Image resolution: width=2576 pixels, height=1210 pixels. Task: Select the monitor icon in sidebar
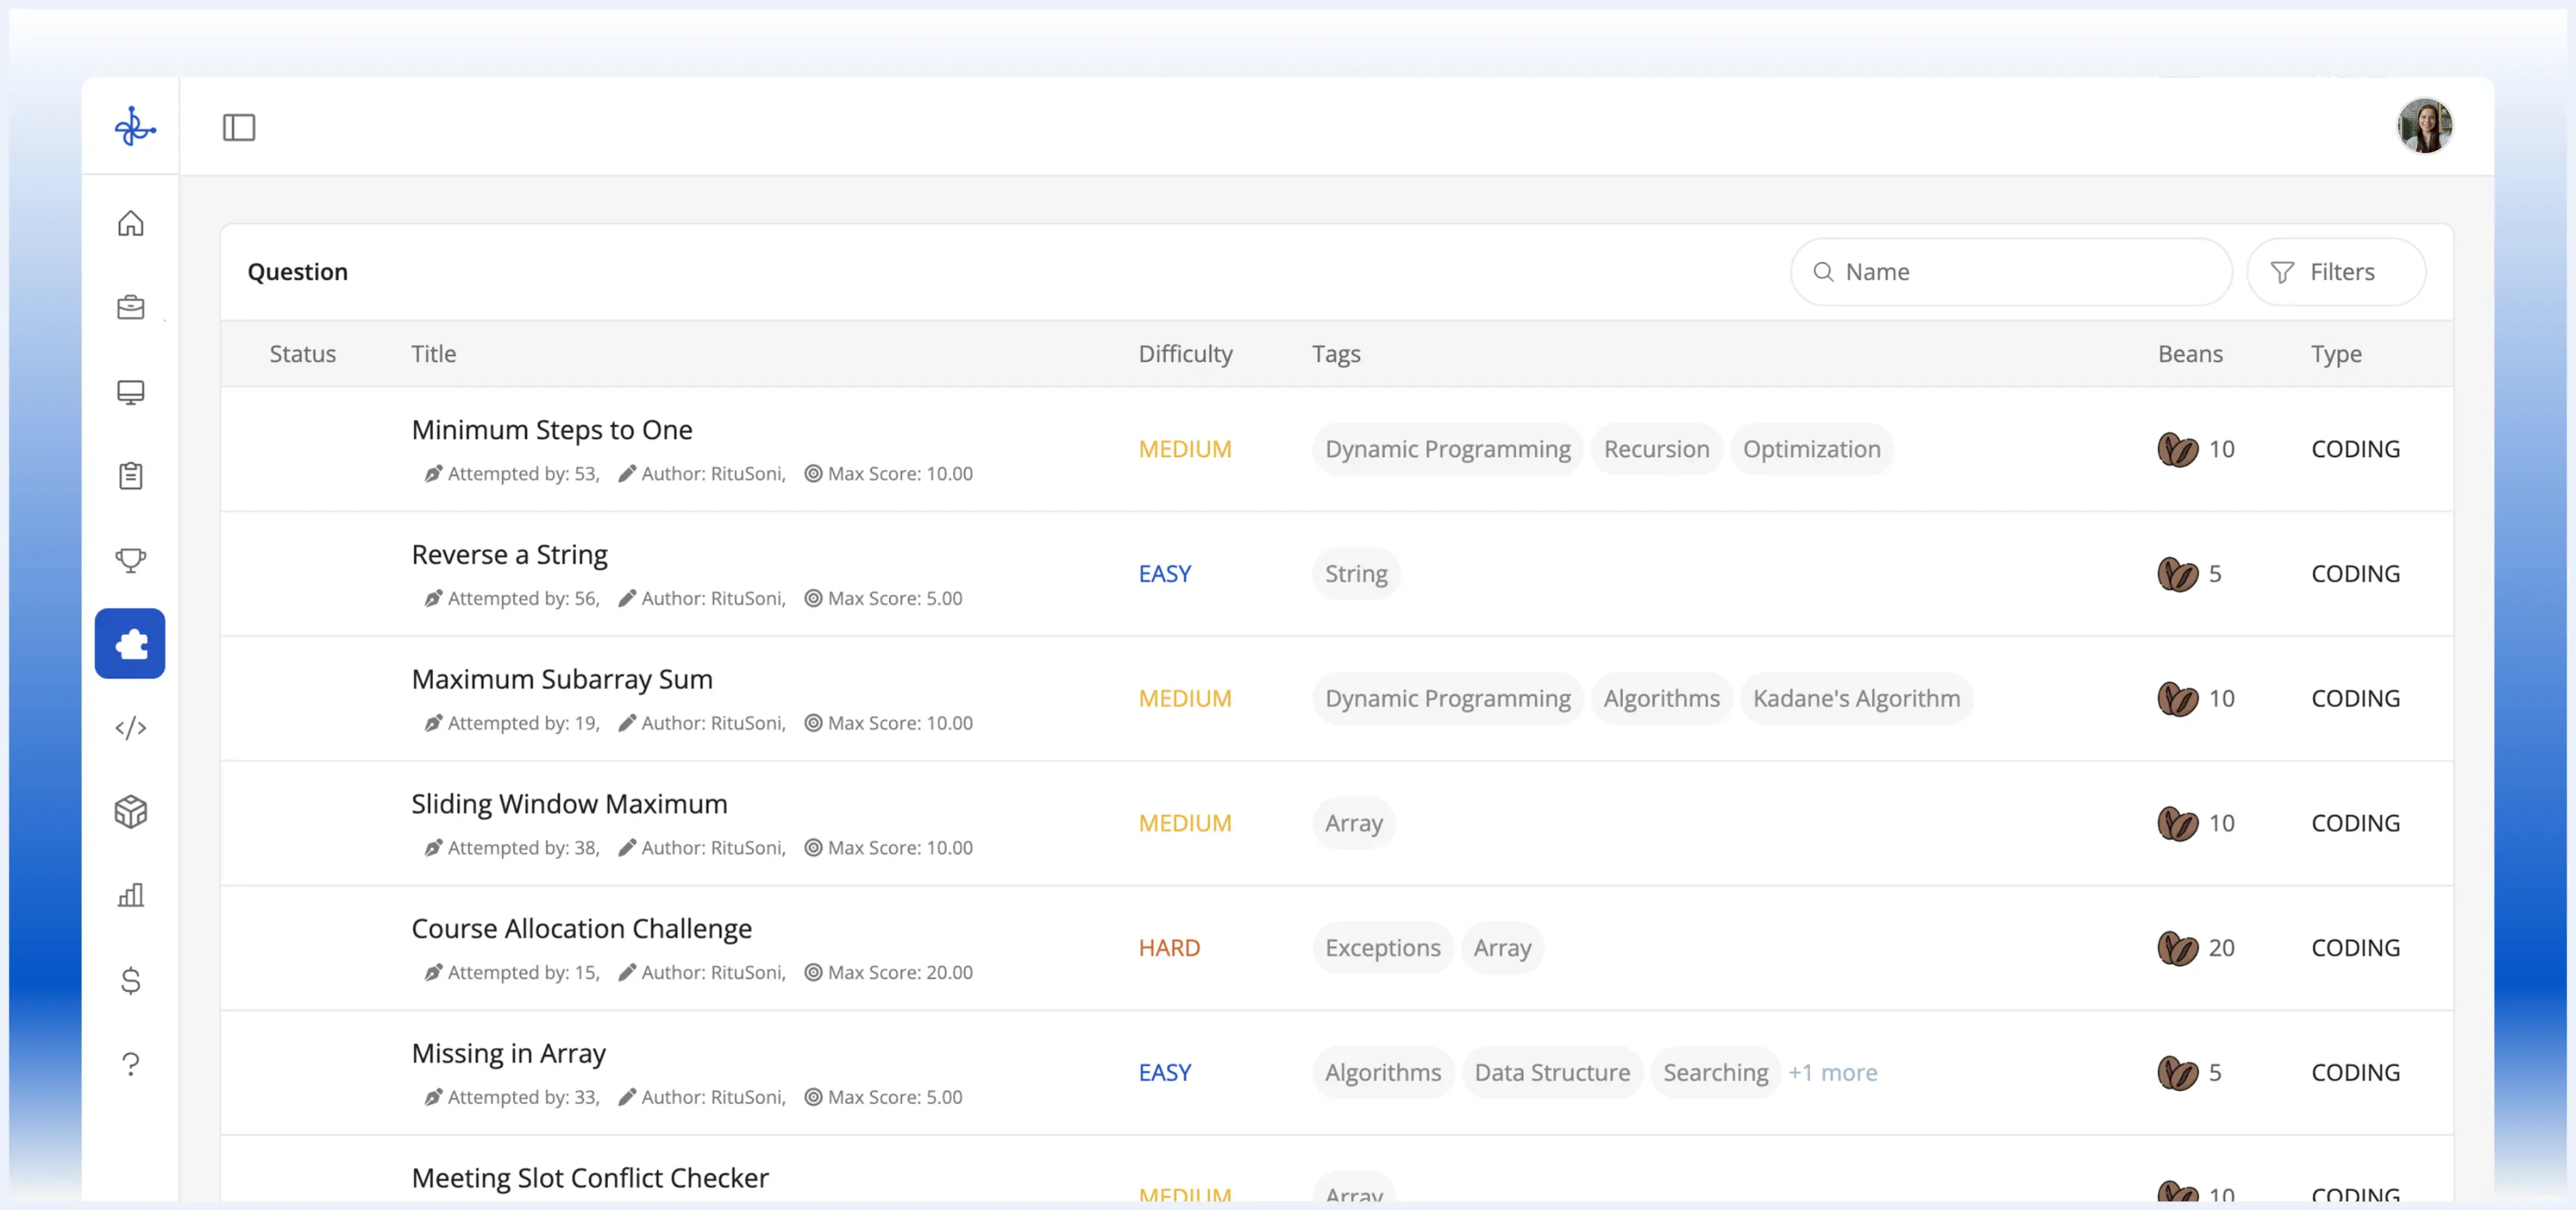coord(131,391)
